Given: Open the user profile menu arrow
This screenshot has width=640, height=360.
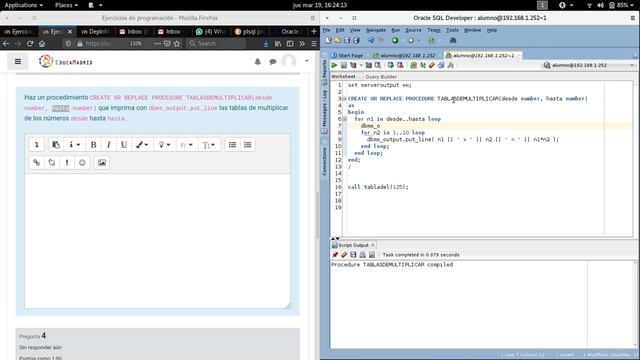Looking at the screenshot, I should pyautogui.click(x=307, y=61).
